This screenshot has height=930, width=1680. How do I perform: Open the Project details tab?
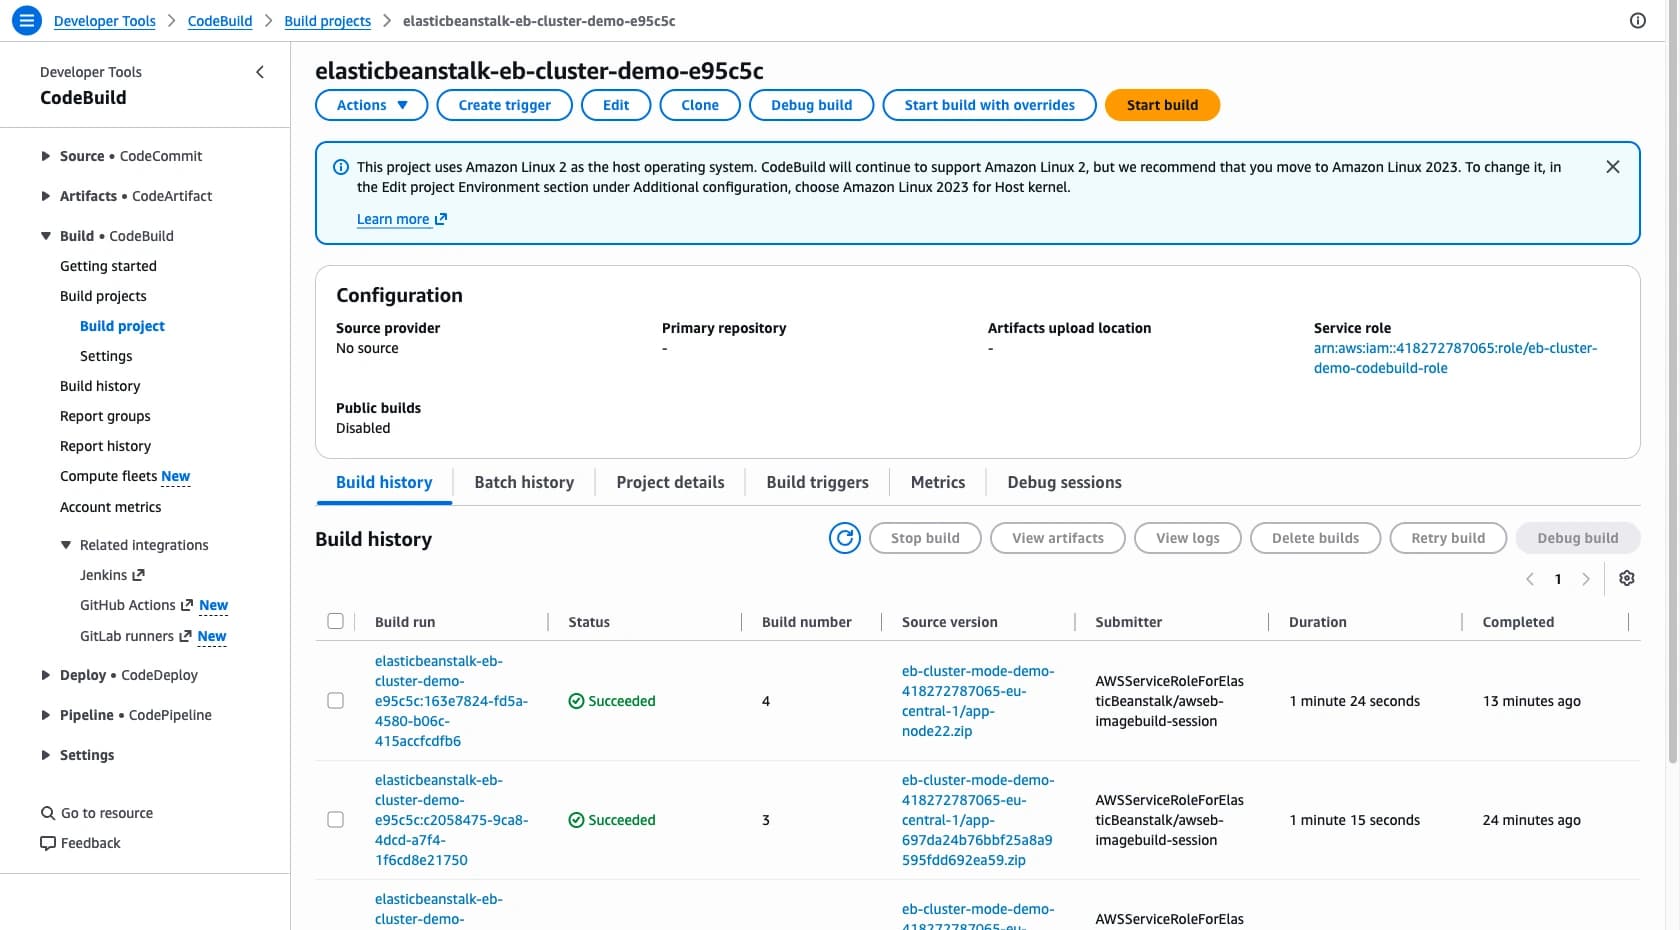point(670,482)
